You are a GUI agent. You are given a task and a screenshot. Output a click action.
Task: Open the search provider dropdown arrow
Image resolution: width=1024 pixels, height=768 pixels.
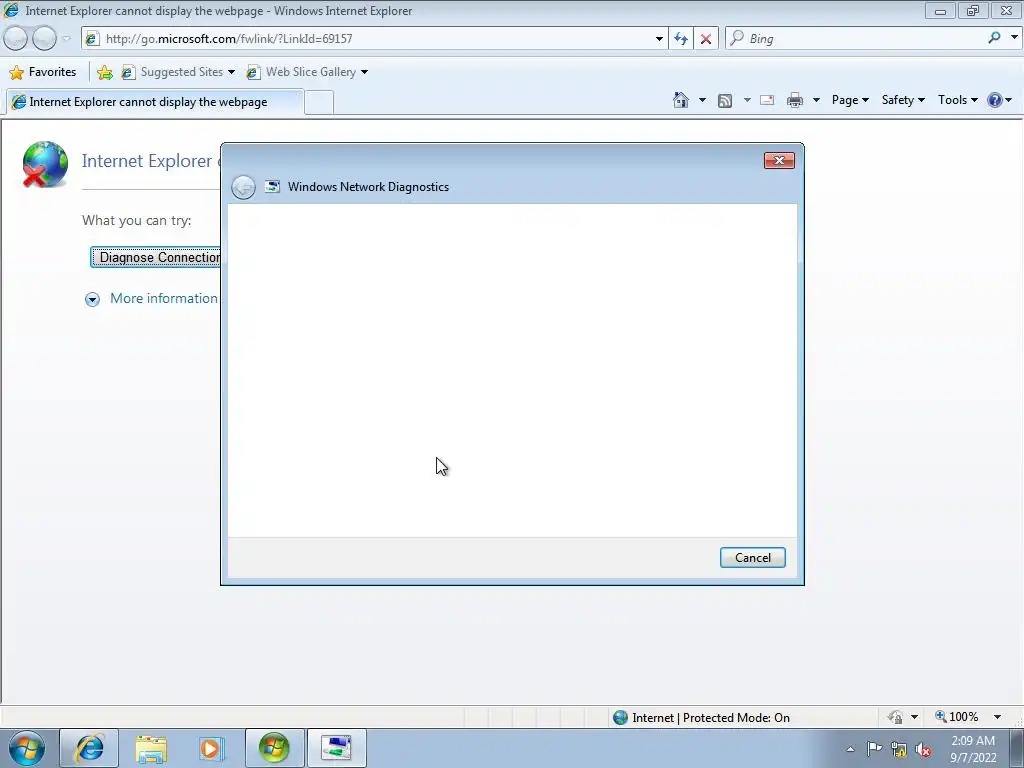point(1014,38)
